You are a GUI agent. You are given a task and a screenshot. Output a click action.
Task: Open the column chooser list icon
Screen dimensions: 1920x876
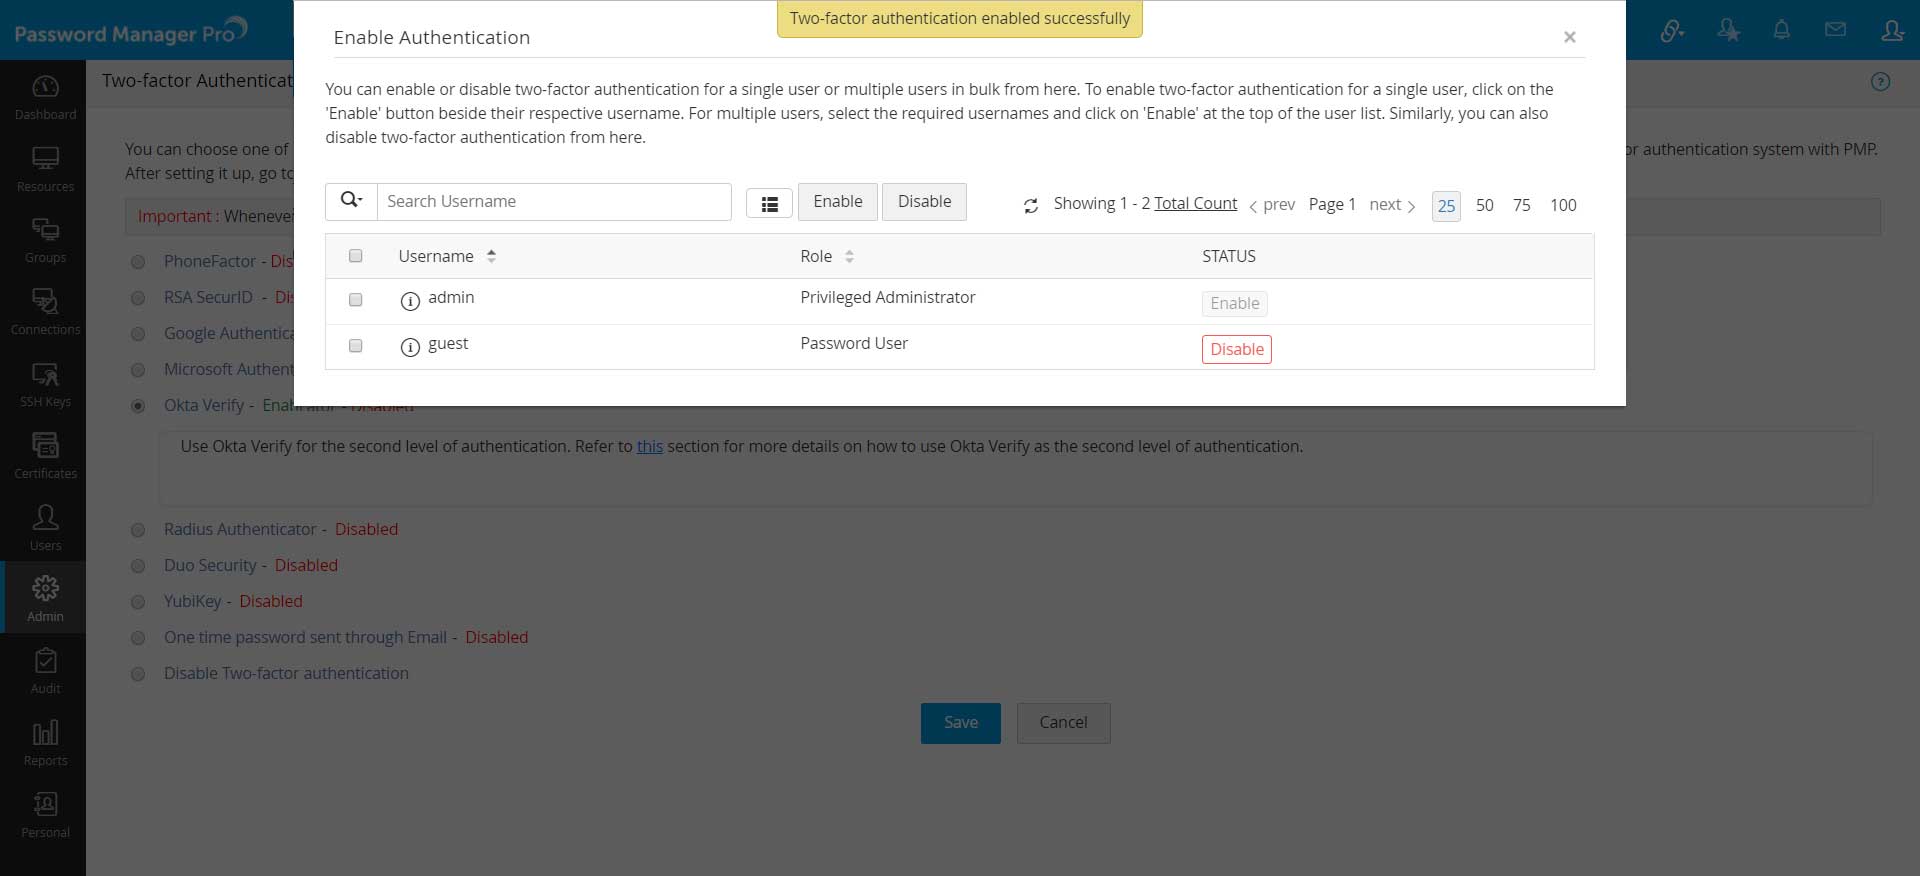coord(769,204)
